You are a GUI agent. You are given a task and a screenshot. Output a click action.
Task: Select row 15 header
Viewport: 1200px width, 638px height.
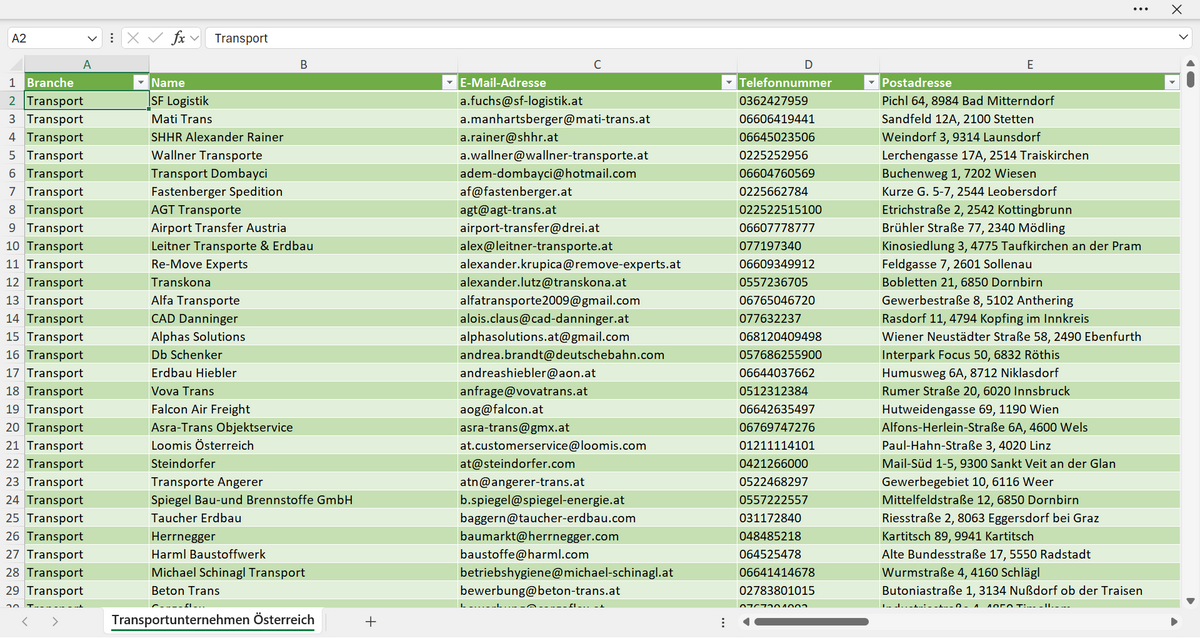pyautogui.click(x=12, y=337)
